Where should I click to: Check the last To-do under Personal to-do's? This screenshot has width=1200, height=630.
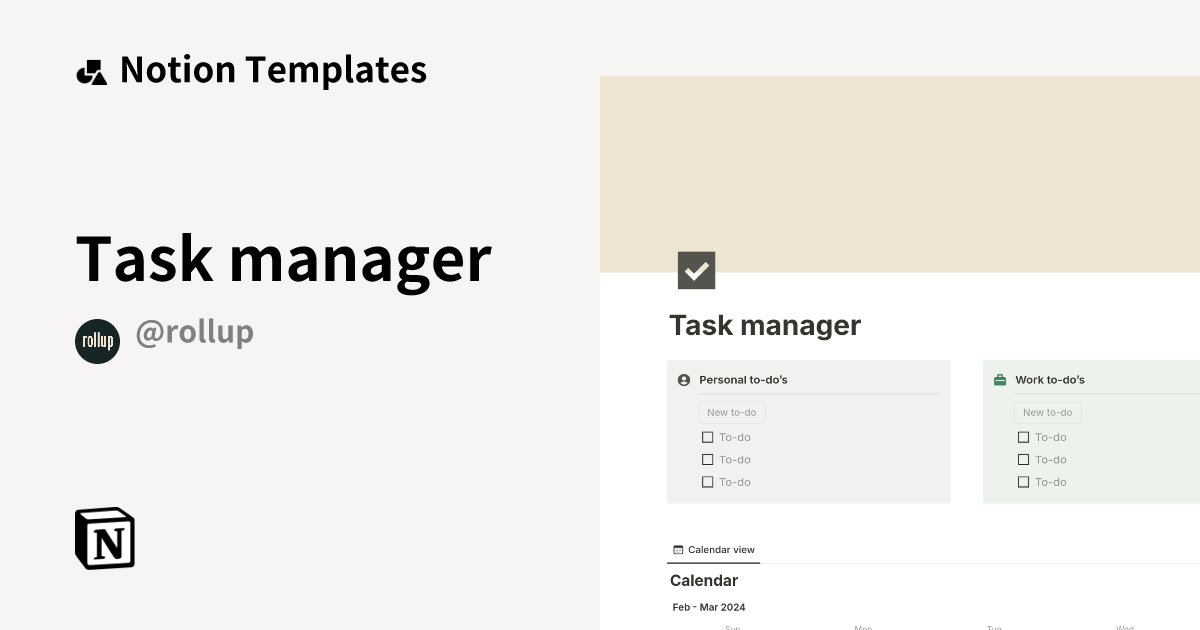click(x=707, y=481)
